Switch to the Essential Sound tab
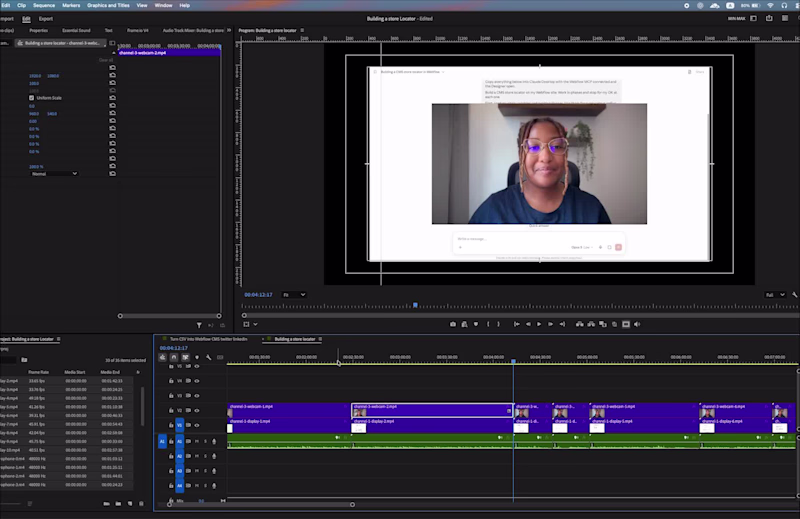The image size is (800, 519). pos(76,30)
